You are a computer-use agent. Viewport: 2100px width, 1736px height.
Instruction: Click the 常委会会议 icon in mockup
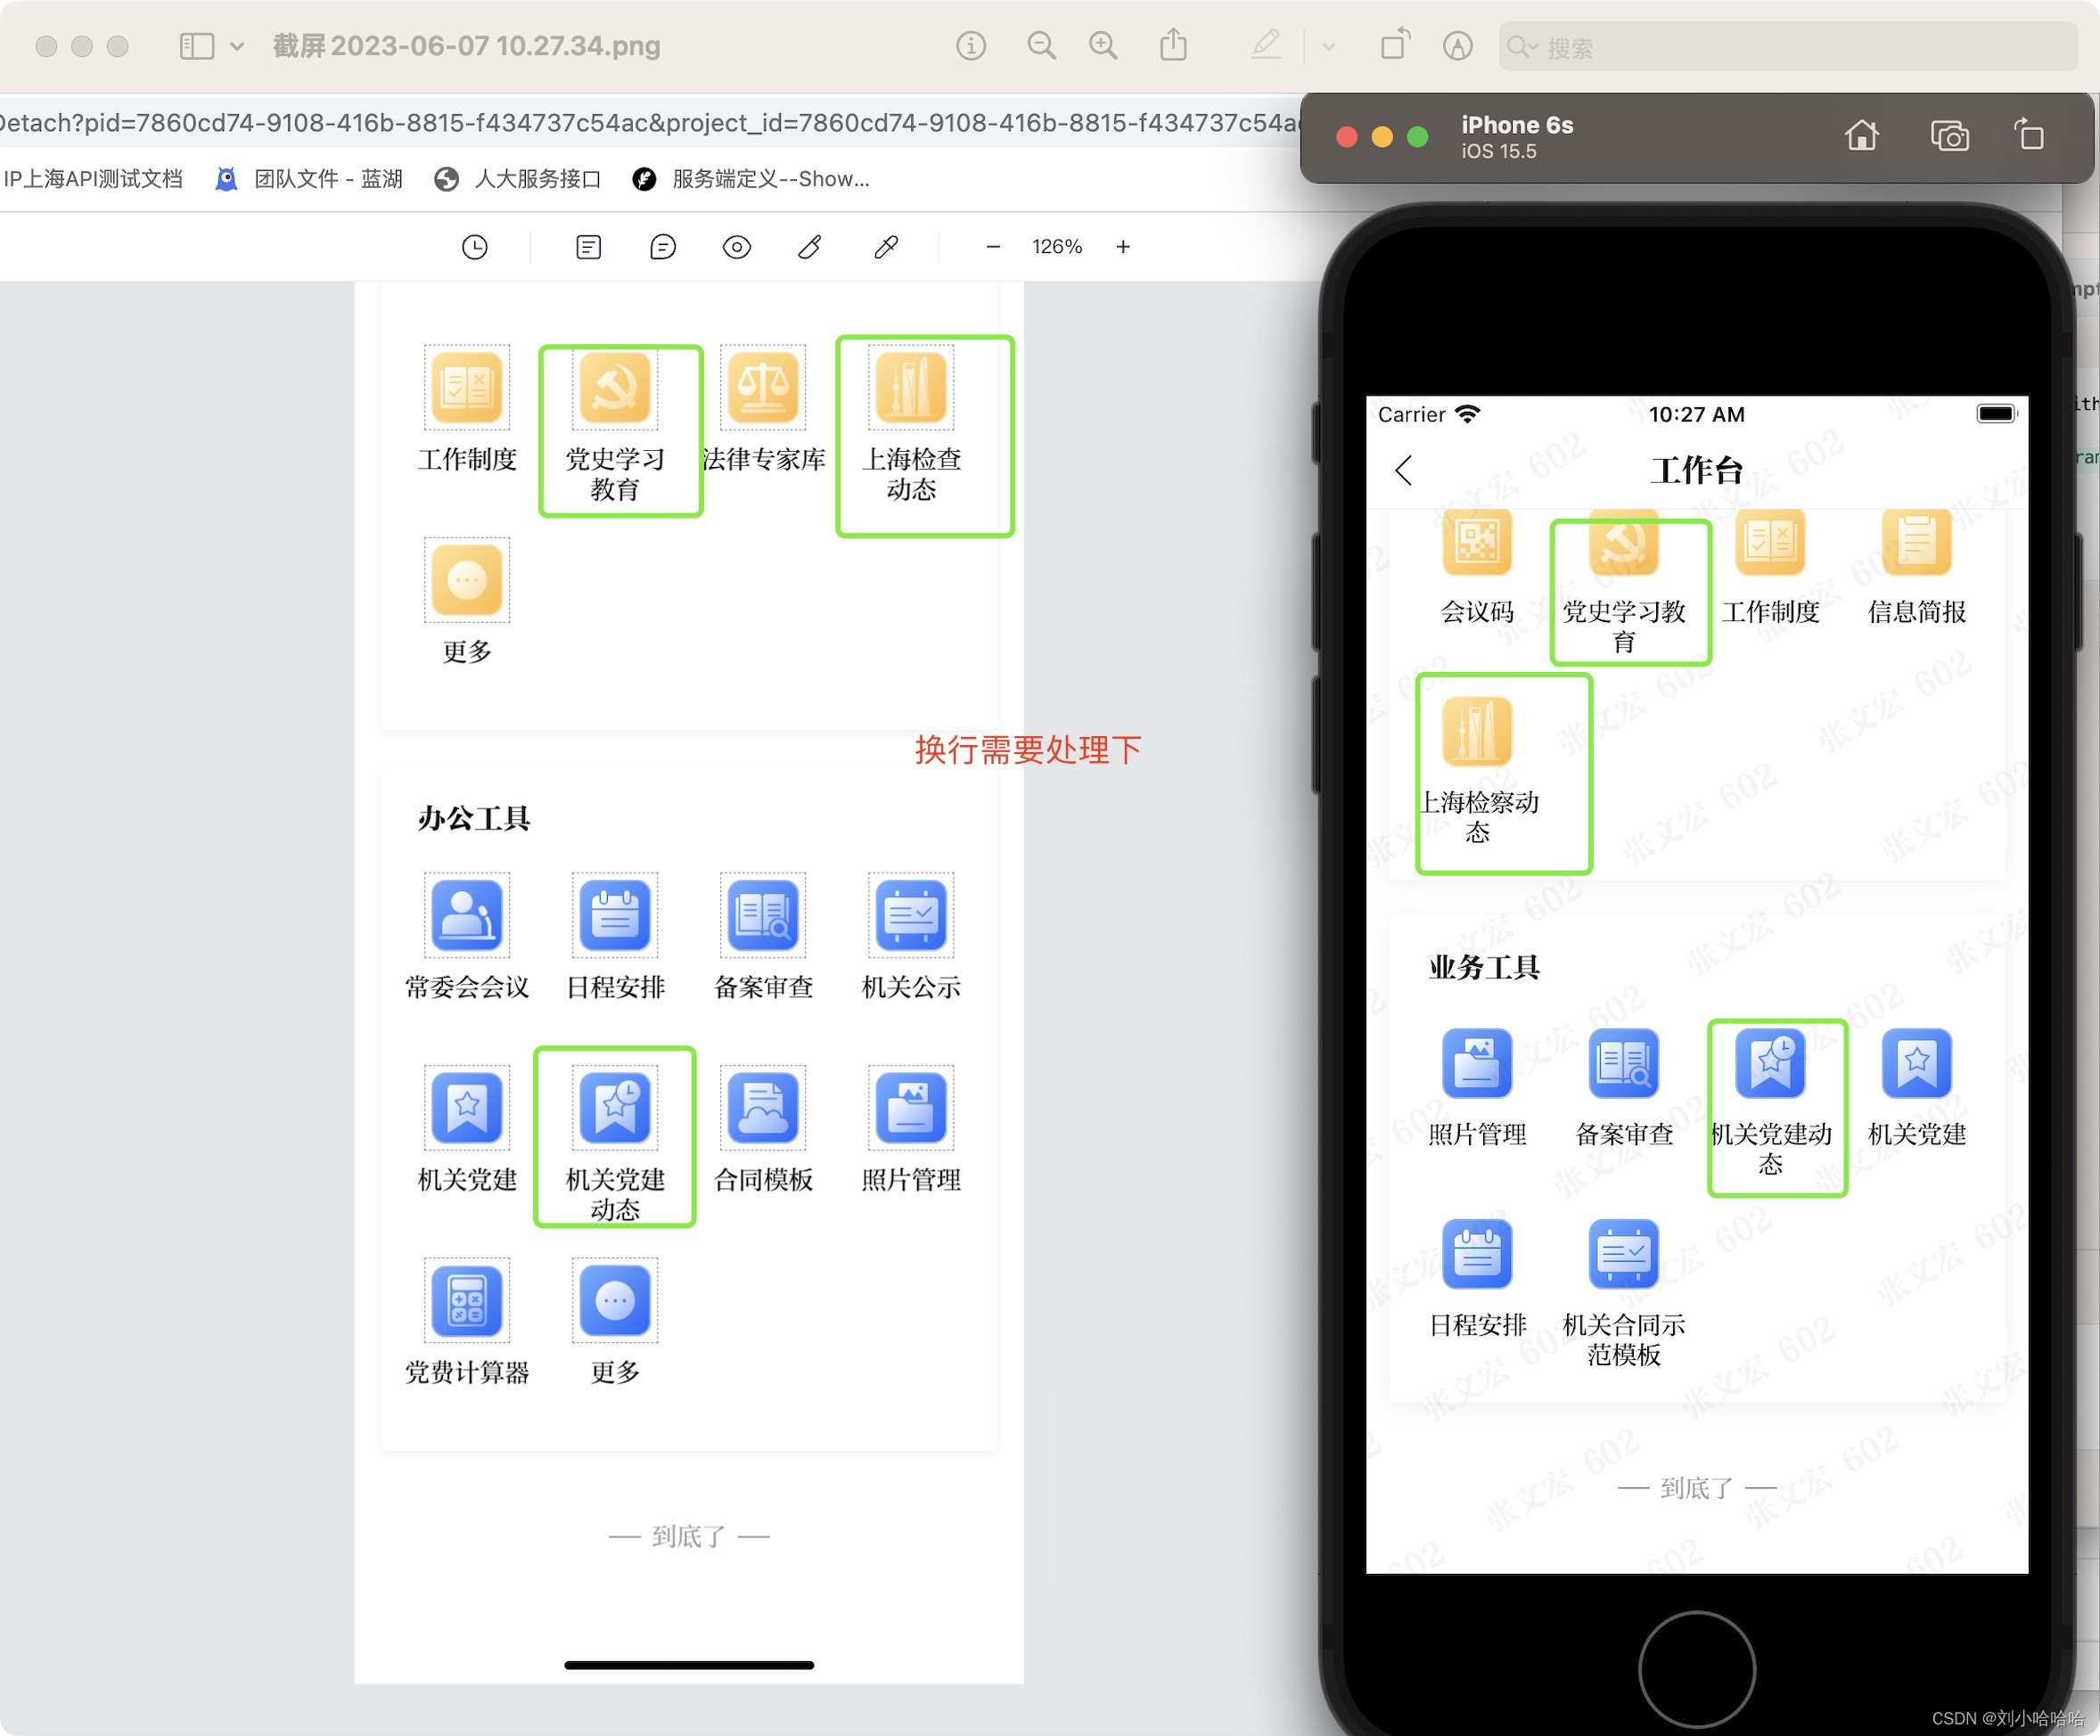[x=467, y=915]
